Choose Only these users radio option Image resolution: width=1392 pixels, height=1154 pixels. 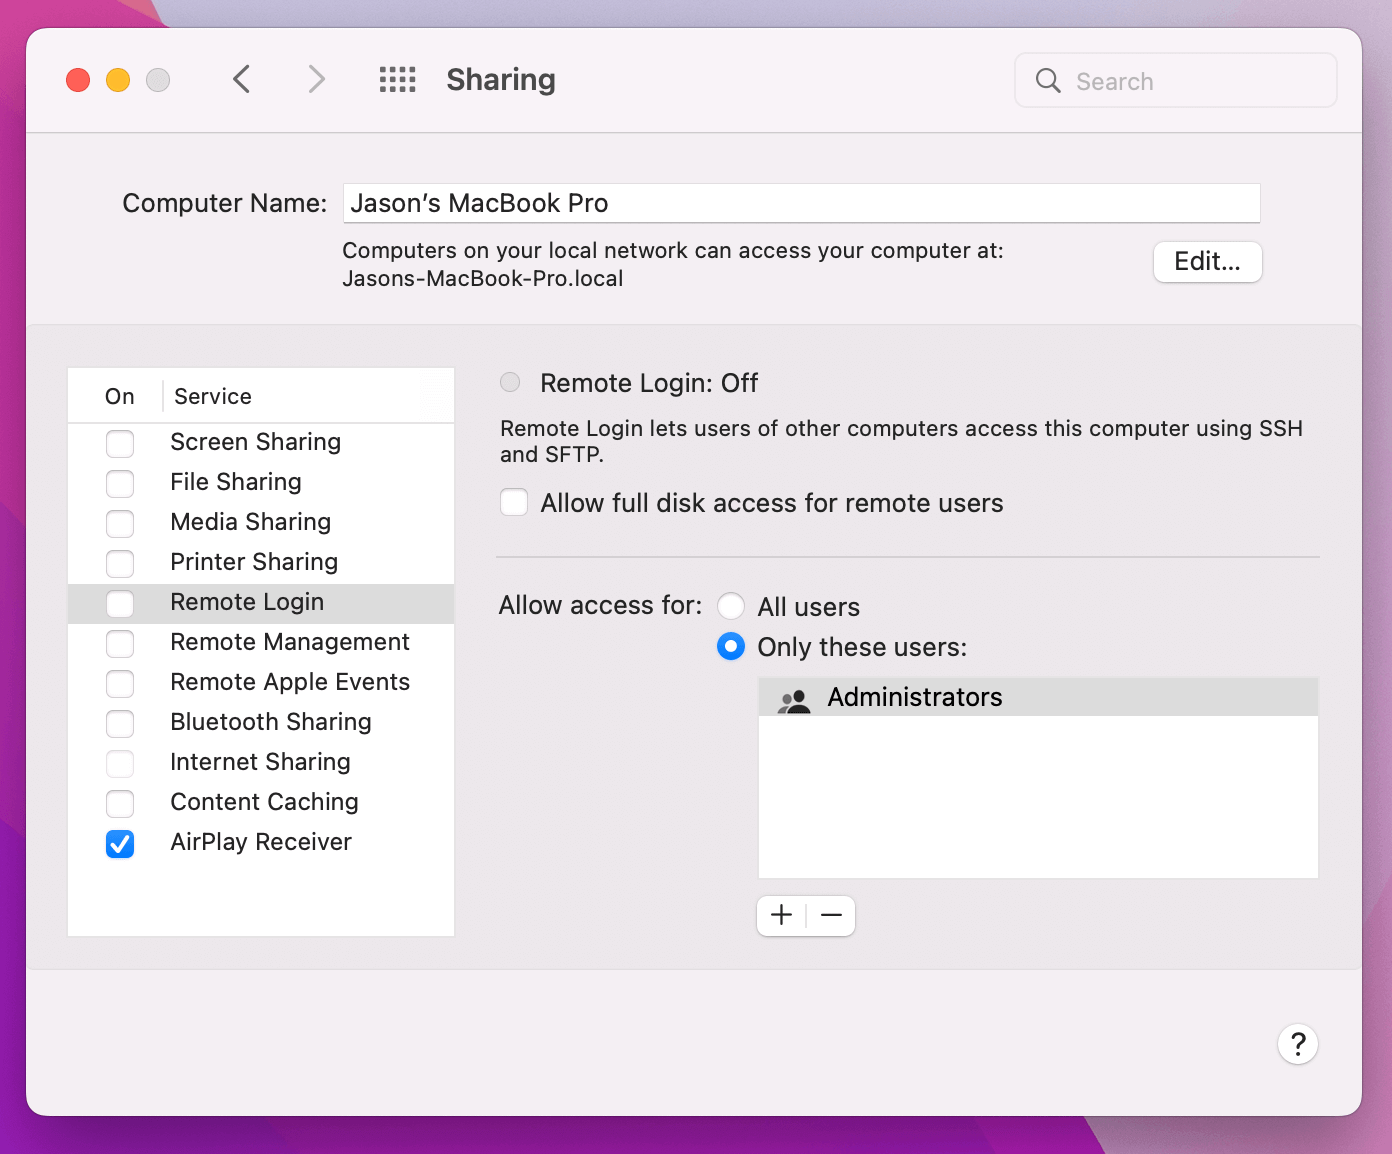[x=731, y=647]
